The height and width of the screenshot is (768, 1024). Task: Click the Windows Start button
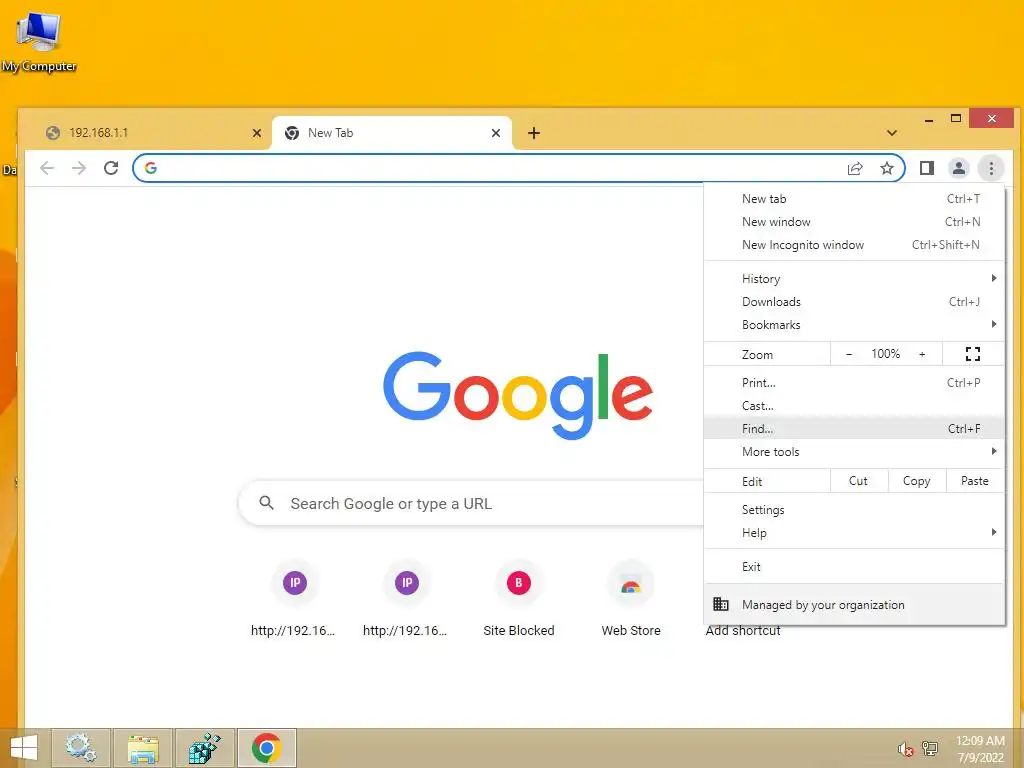(24, 748)
